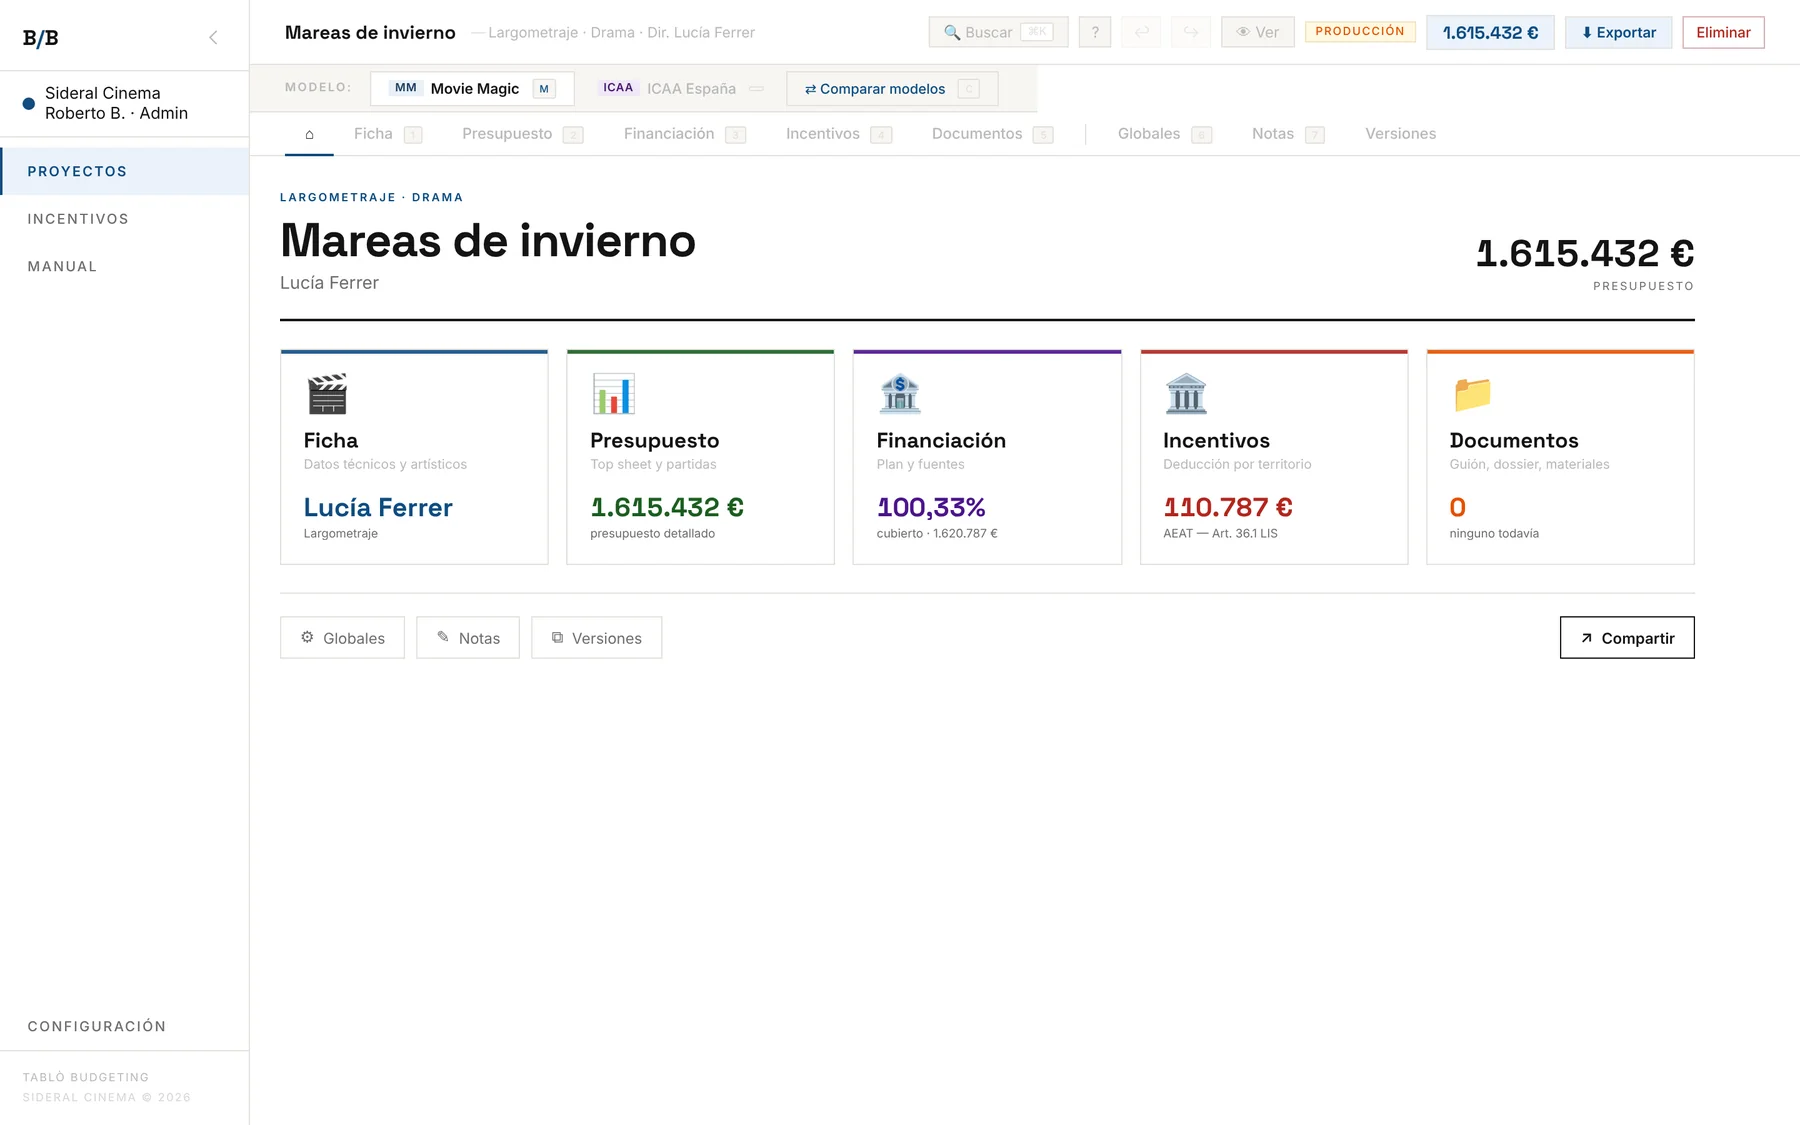The width and height of the screenshot is (1800, 1125).
Task: Open Comparar modelos
Action: coord(892,88)
